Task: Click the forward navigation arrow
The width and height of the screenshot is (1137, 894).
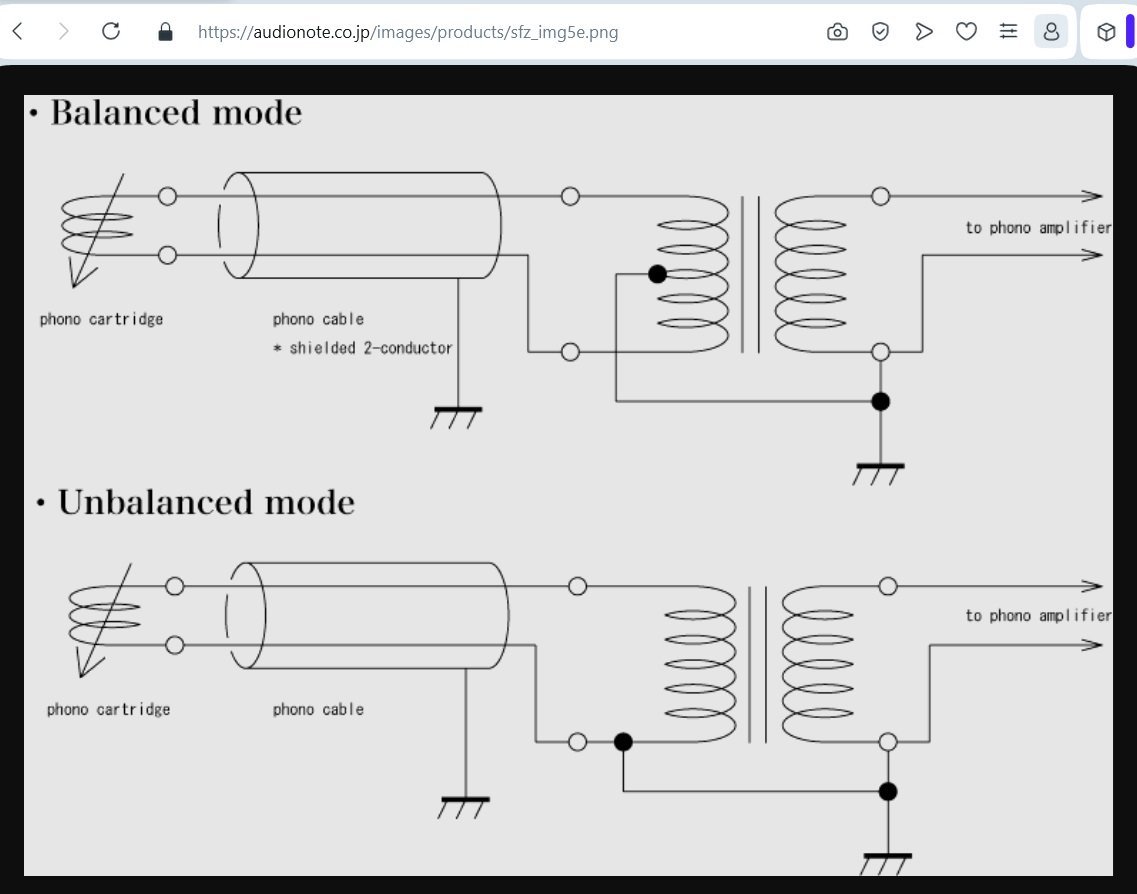Action: 64,32
